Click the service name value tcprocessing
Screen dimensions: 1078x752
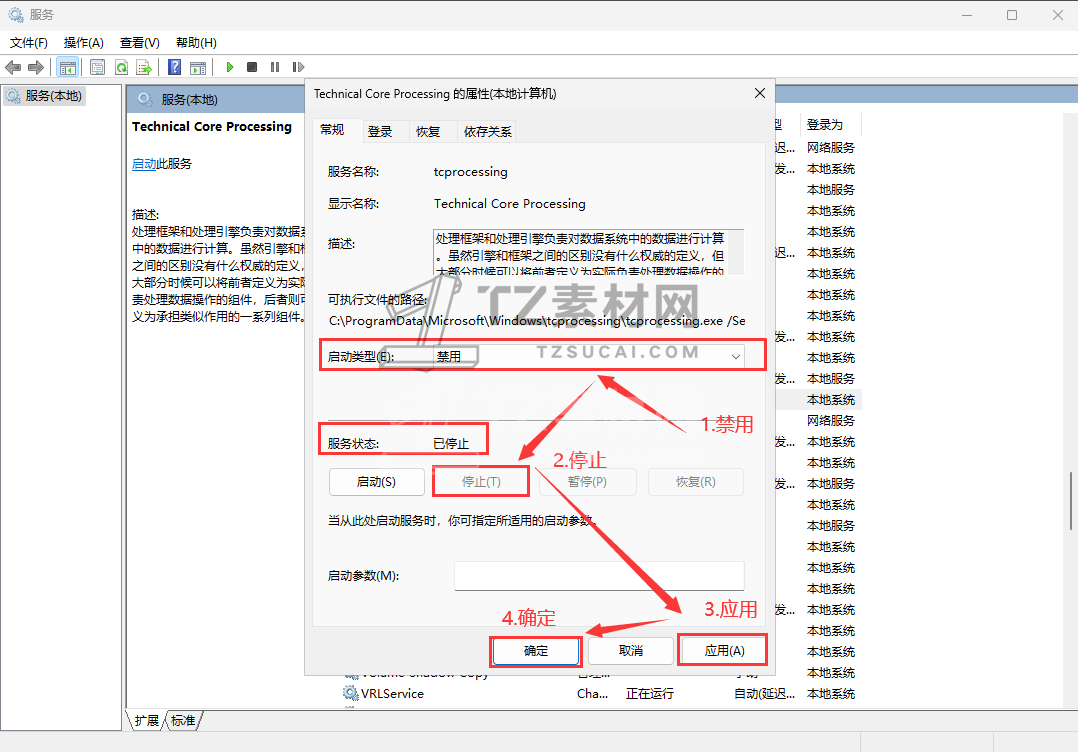coord(470,172)
